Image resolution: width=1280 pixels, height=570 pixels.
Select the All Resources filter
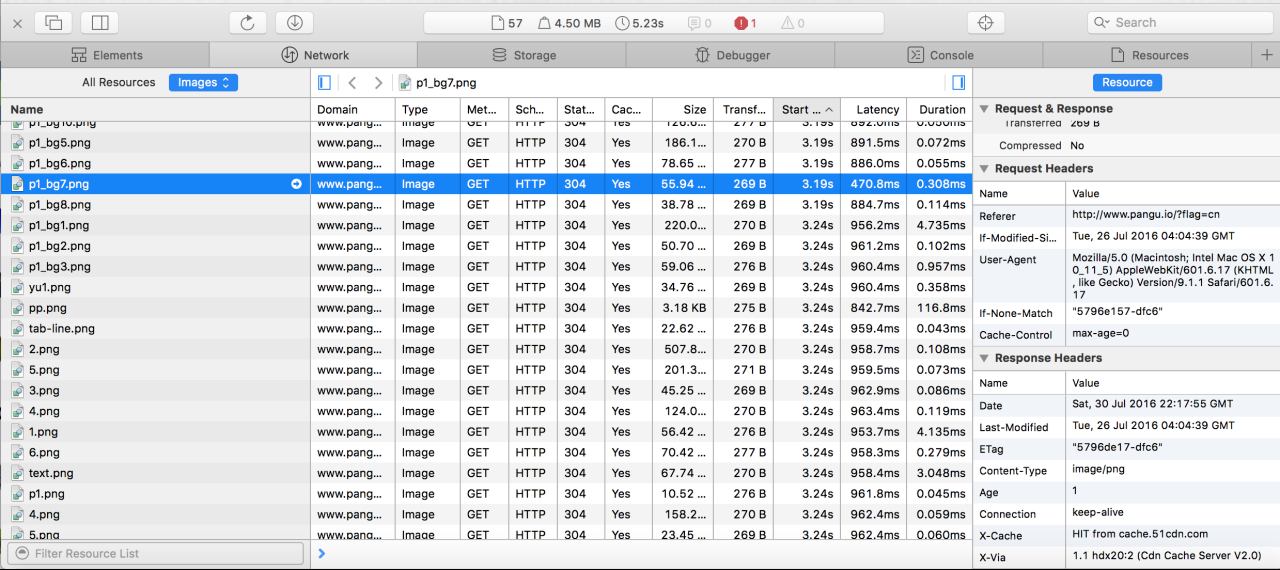pos(119,82)
